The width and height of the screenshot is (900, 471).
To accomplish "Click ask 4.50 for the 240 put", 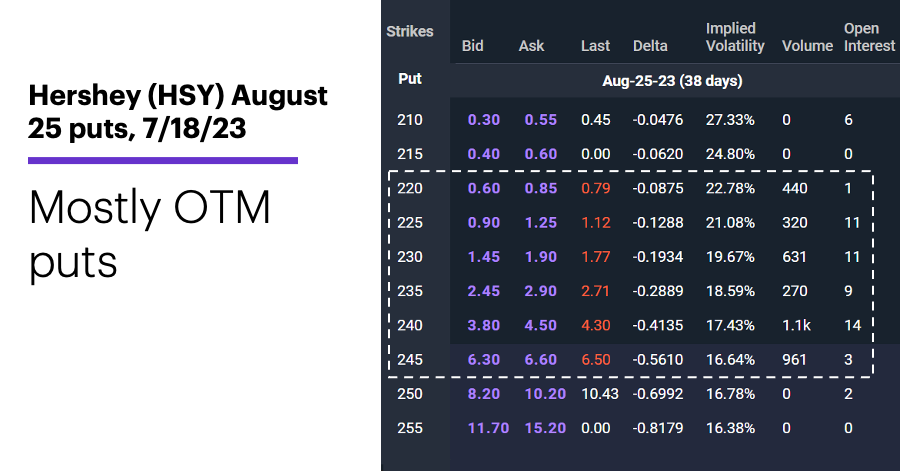I will pyautogui.click(x=541, y=325).
